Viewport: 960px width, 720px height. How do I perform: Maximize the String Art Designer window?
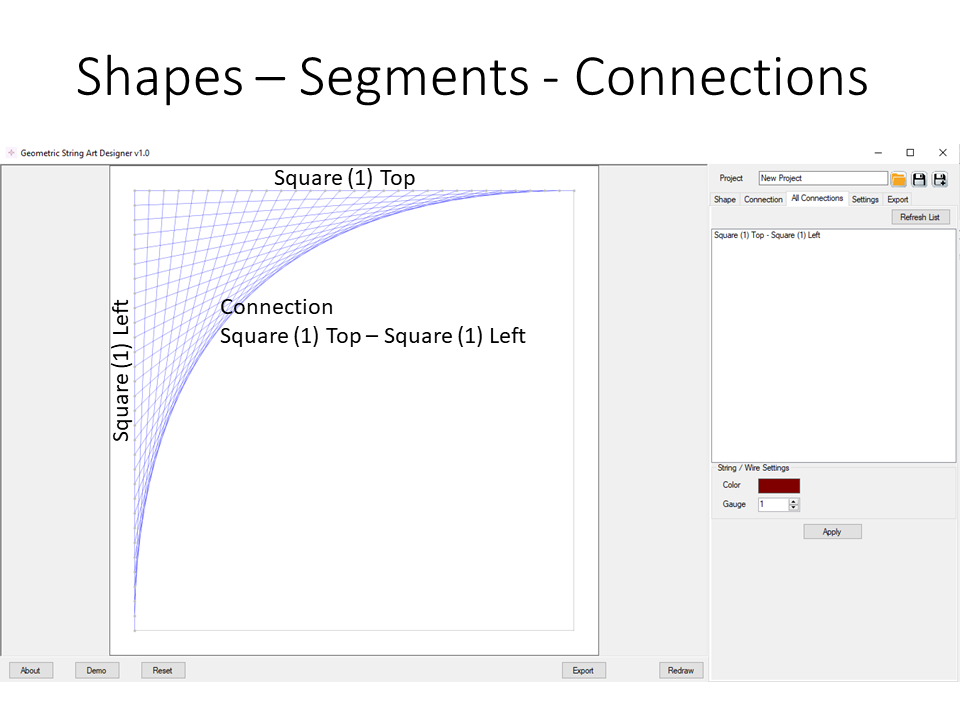coord(910,153)
